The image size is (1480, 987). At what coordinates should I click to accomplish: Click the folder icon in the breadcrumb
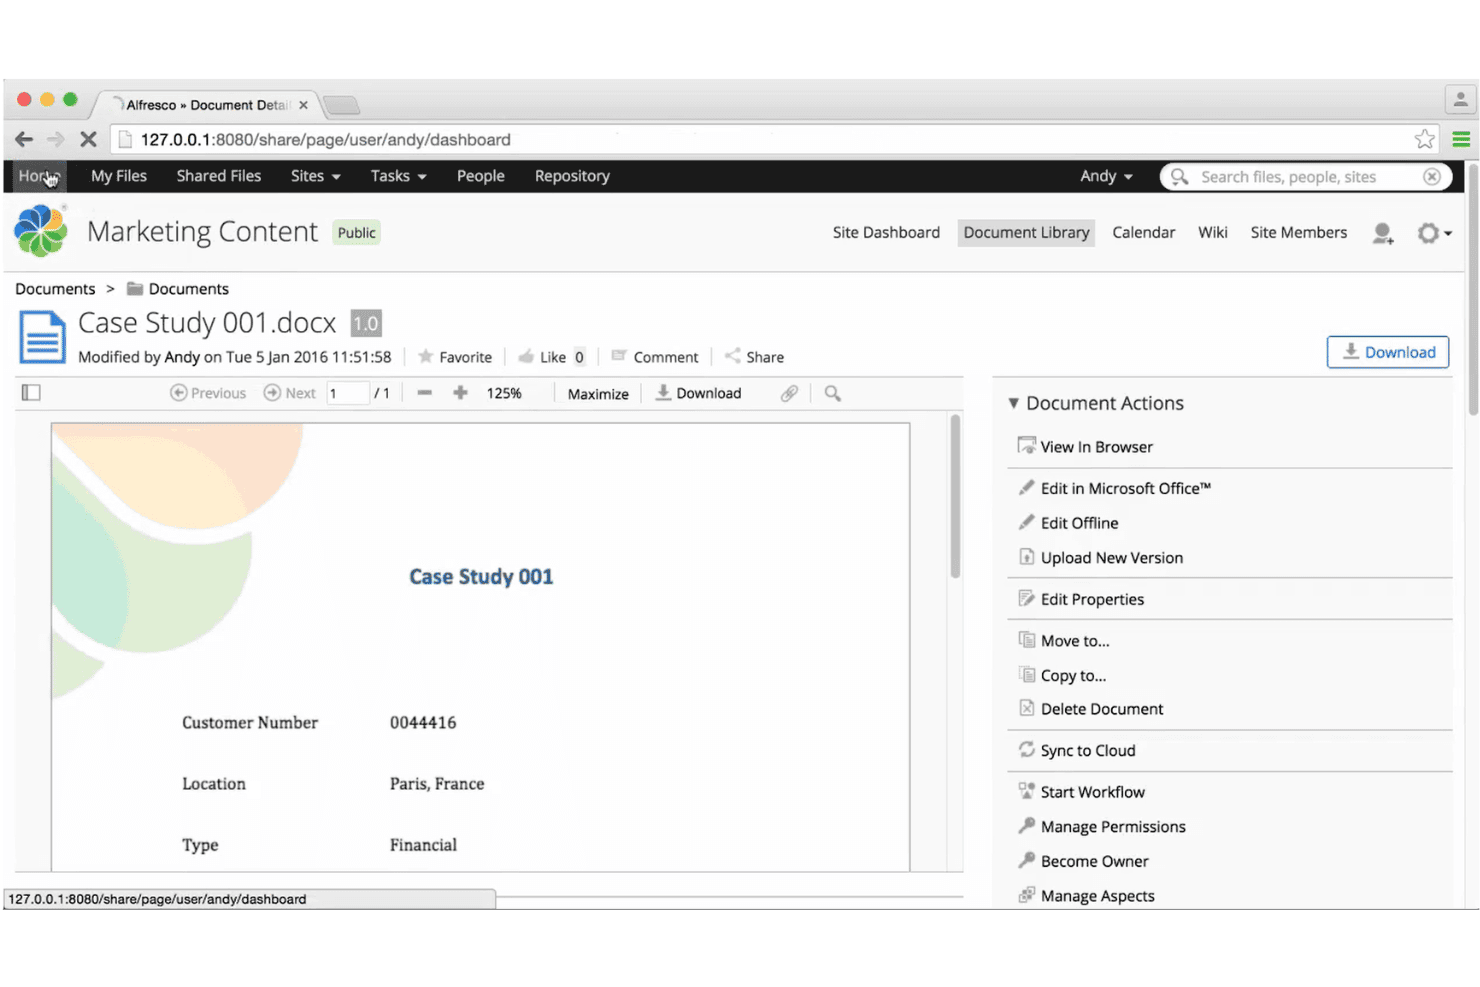pyautogui.click(x=135, y=289)
